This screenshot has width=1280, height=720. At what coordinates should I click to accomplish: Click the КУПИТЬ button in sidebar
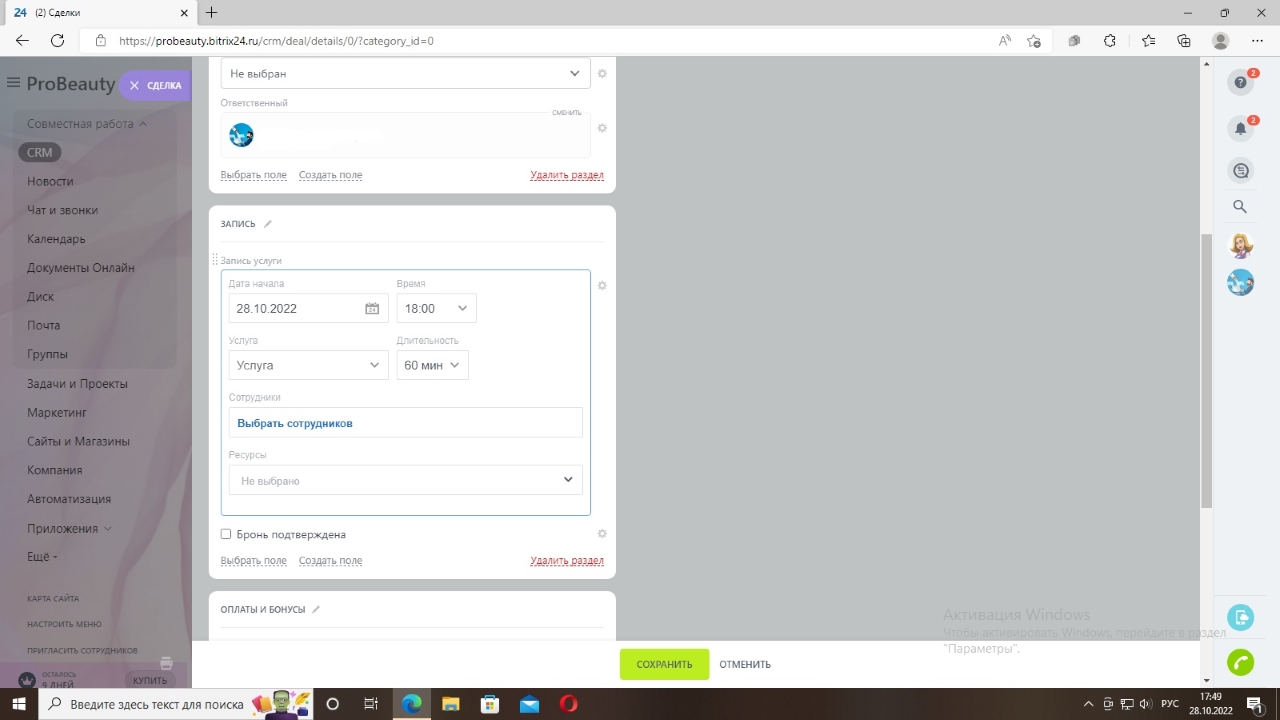[150, 681]
